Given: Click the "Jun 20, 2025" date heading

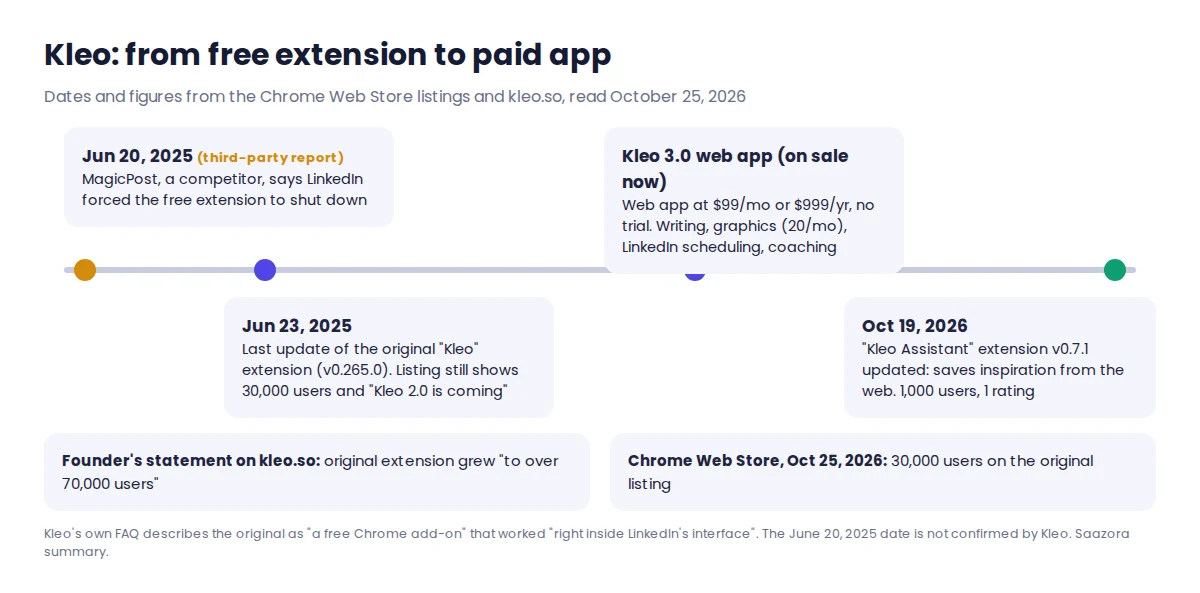Looking at the screenshot, I should tap(137, 156).
